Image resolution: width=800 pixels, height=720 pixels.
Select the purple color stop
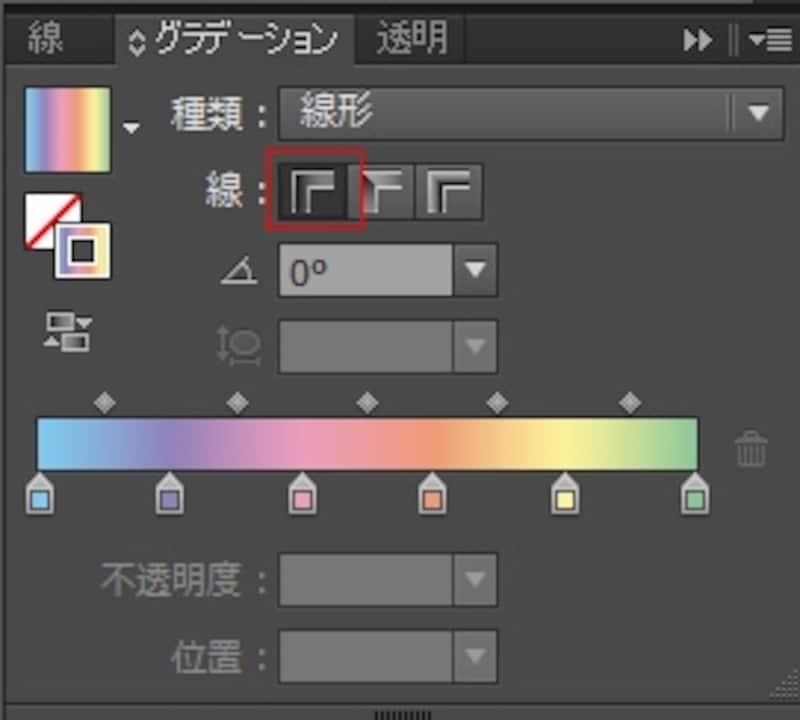170,494
